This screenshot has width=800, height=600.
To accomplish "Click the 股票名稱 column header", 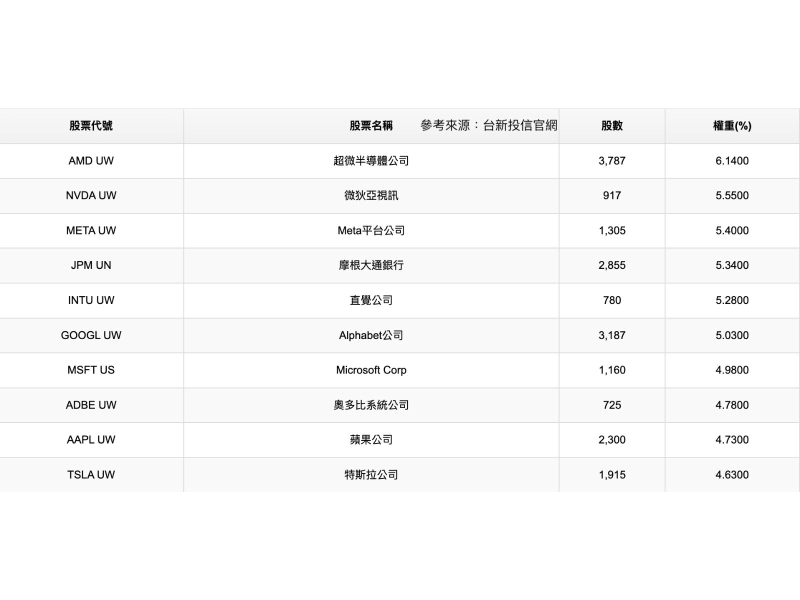I will coord(371,126).
